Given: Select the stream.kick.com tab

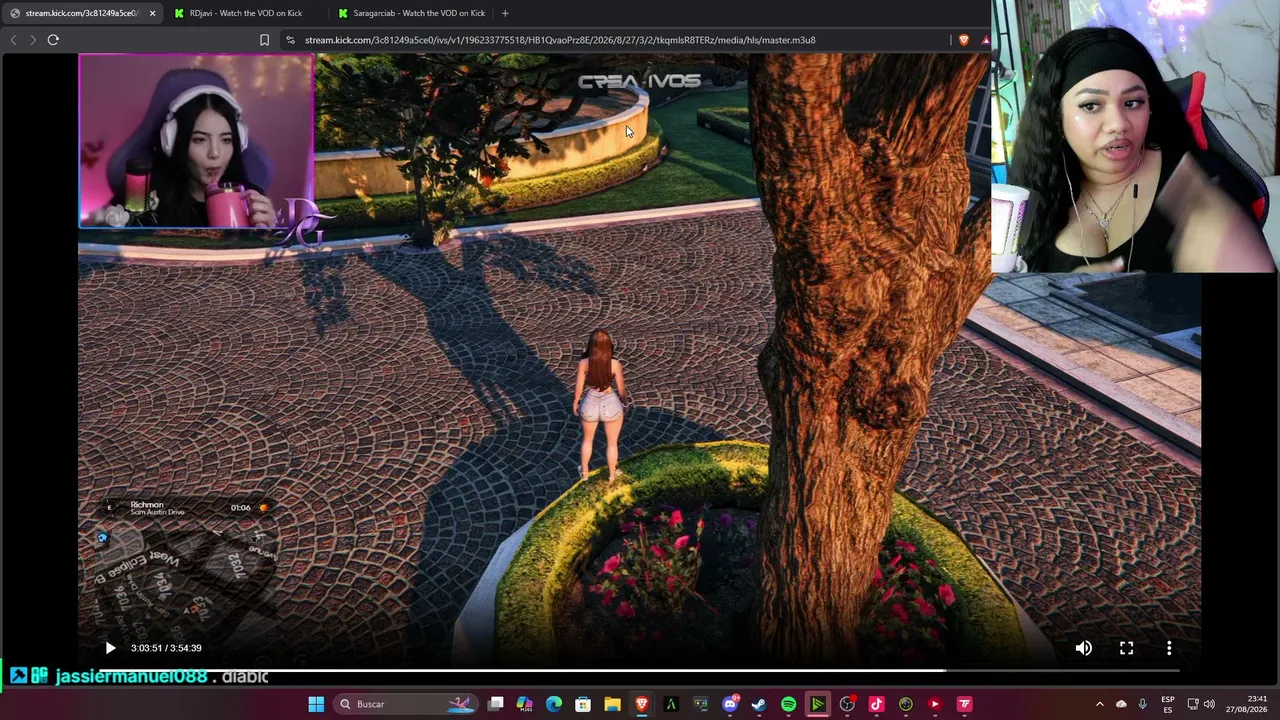Looking at the screenshot, I should coord(82,13).
